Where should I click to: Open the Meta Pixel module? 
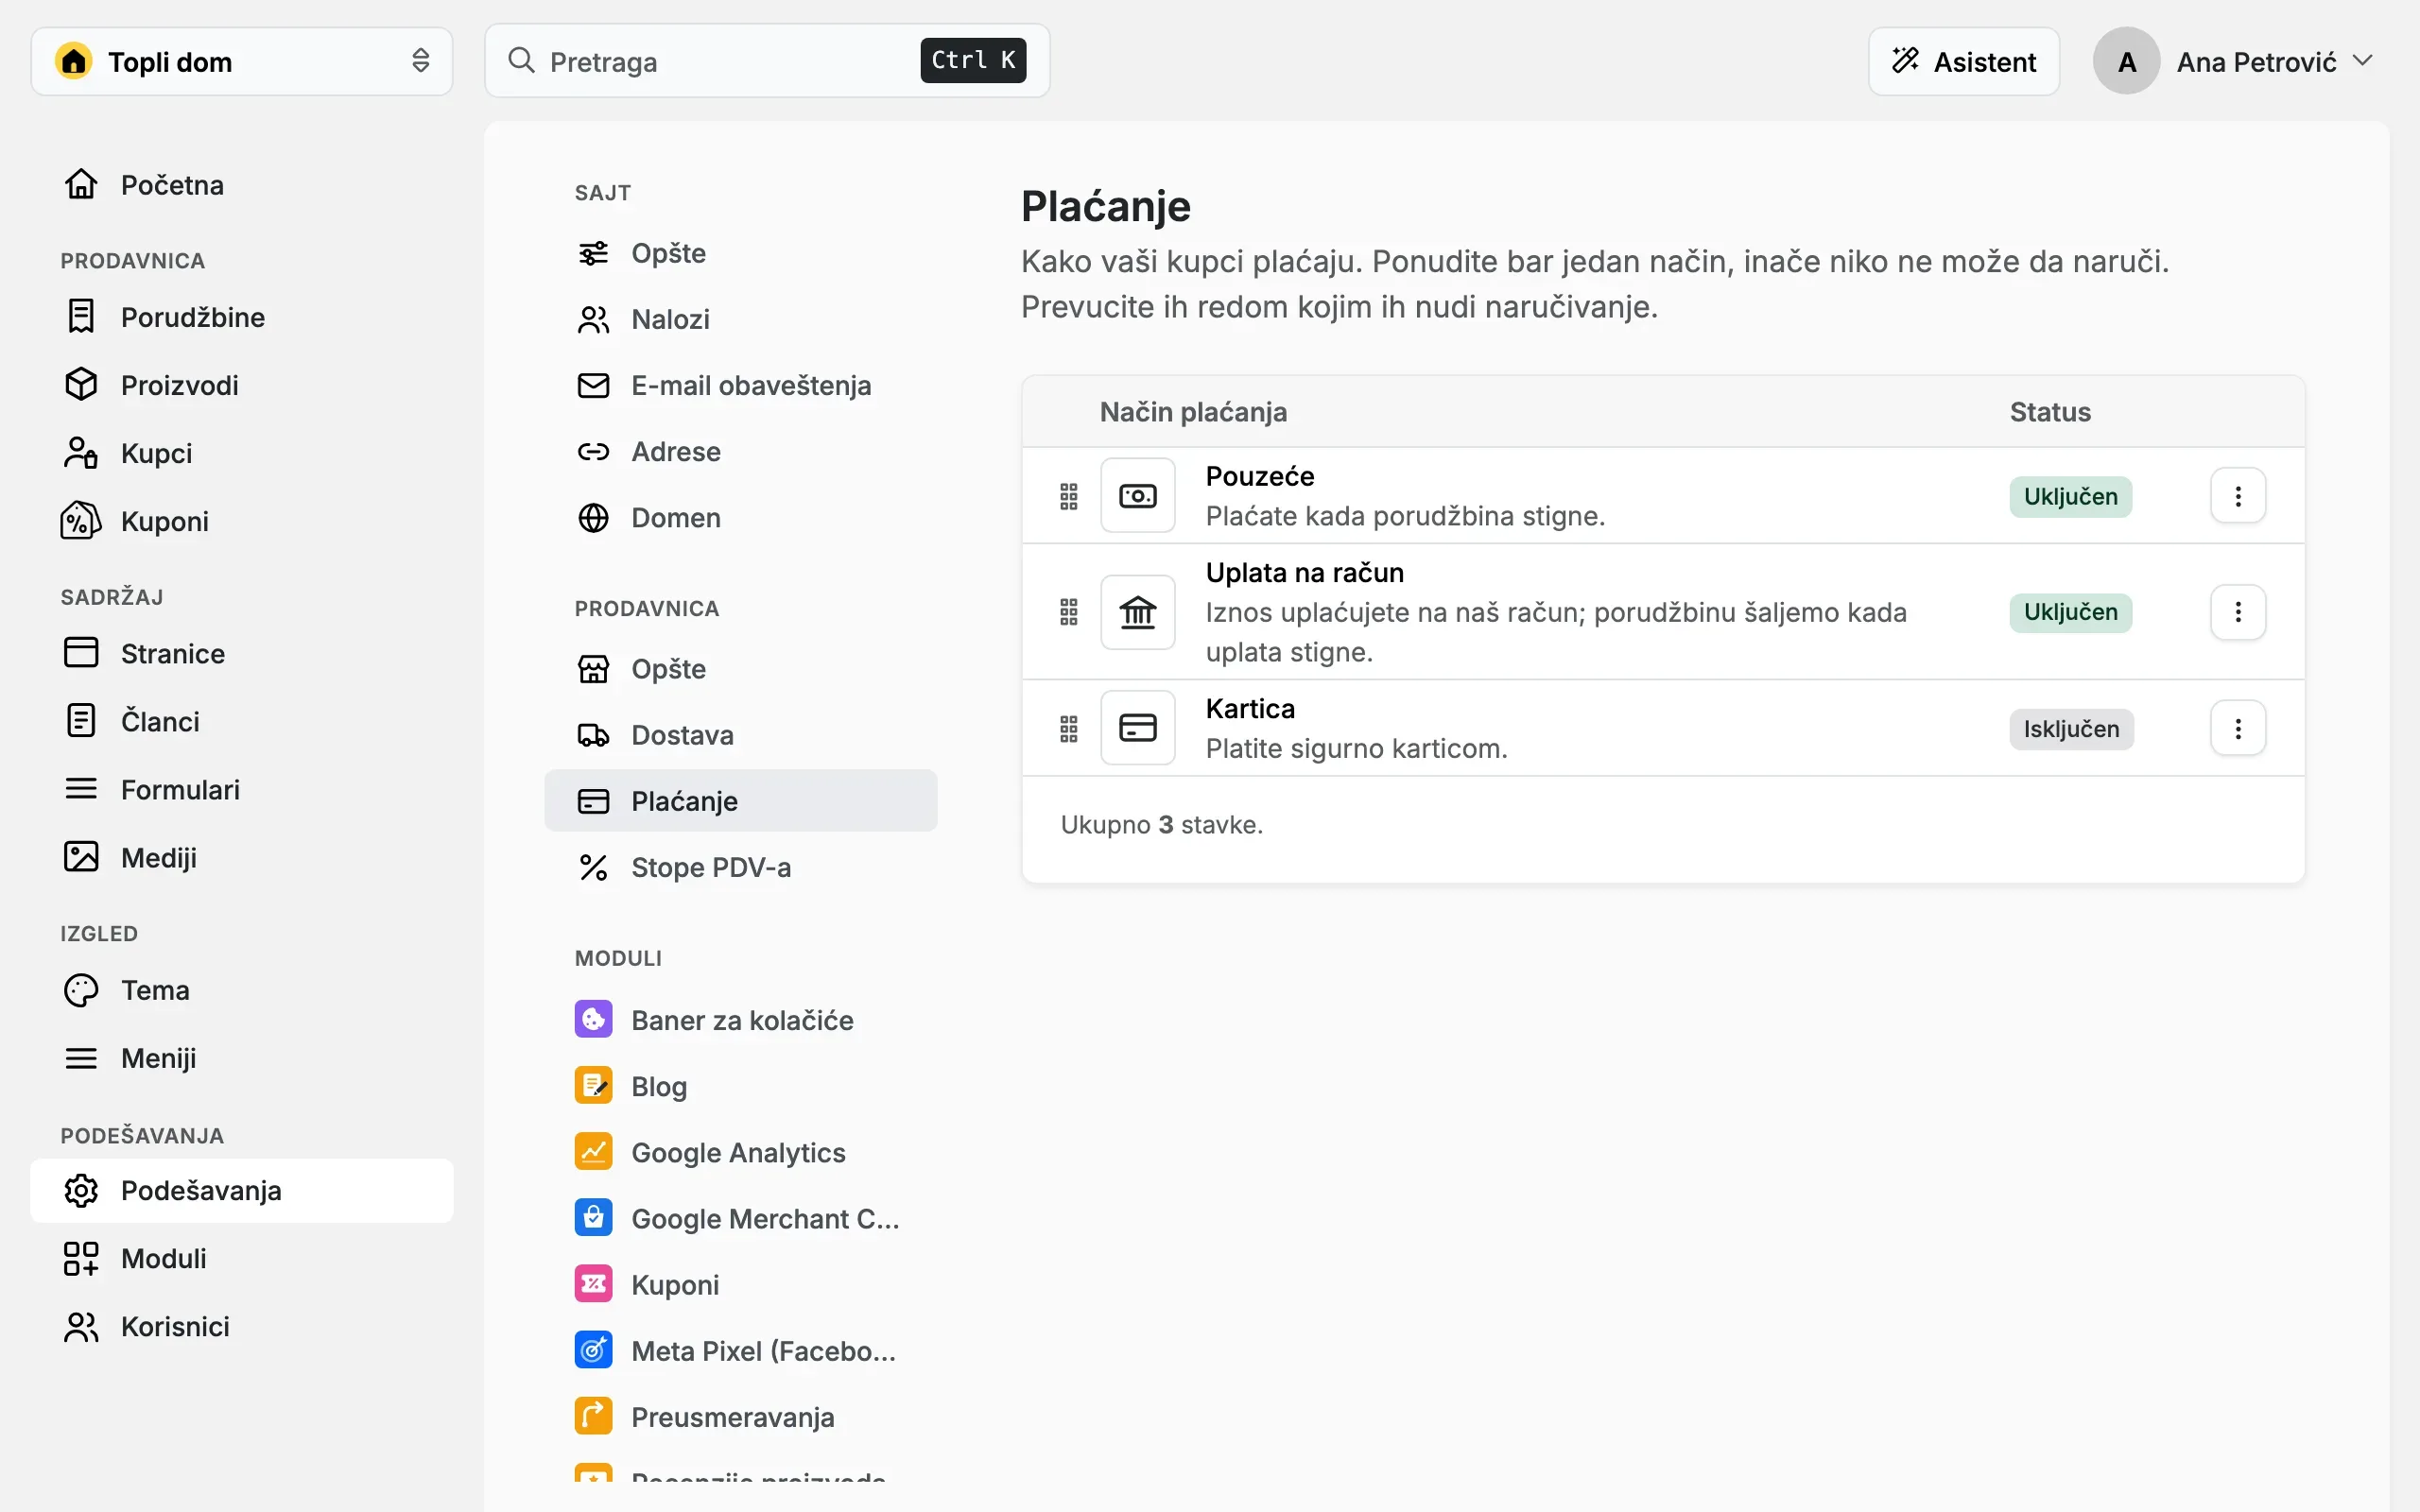coord(740,1350)
